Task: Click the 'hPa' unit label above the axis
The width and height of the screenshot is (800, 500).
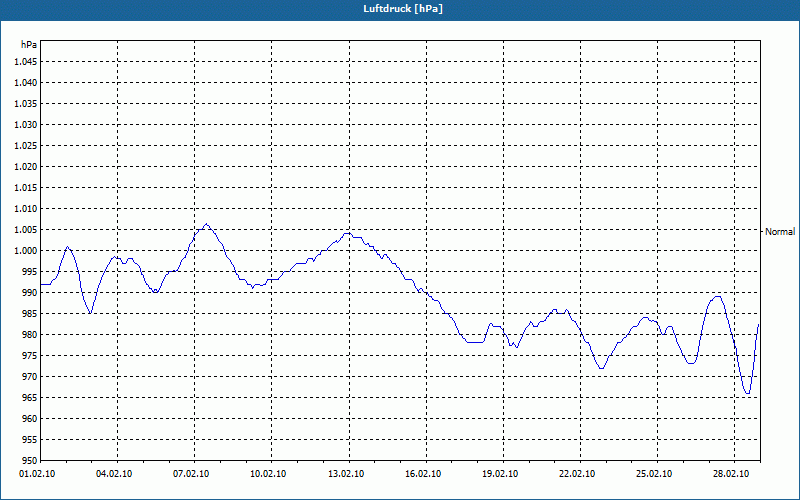Action: coord(29,45)
